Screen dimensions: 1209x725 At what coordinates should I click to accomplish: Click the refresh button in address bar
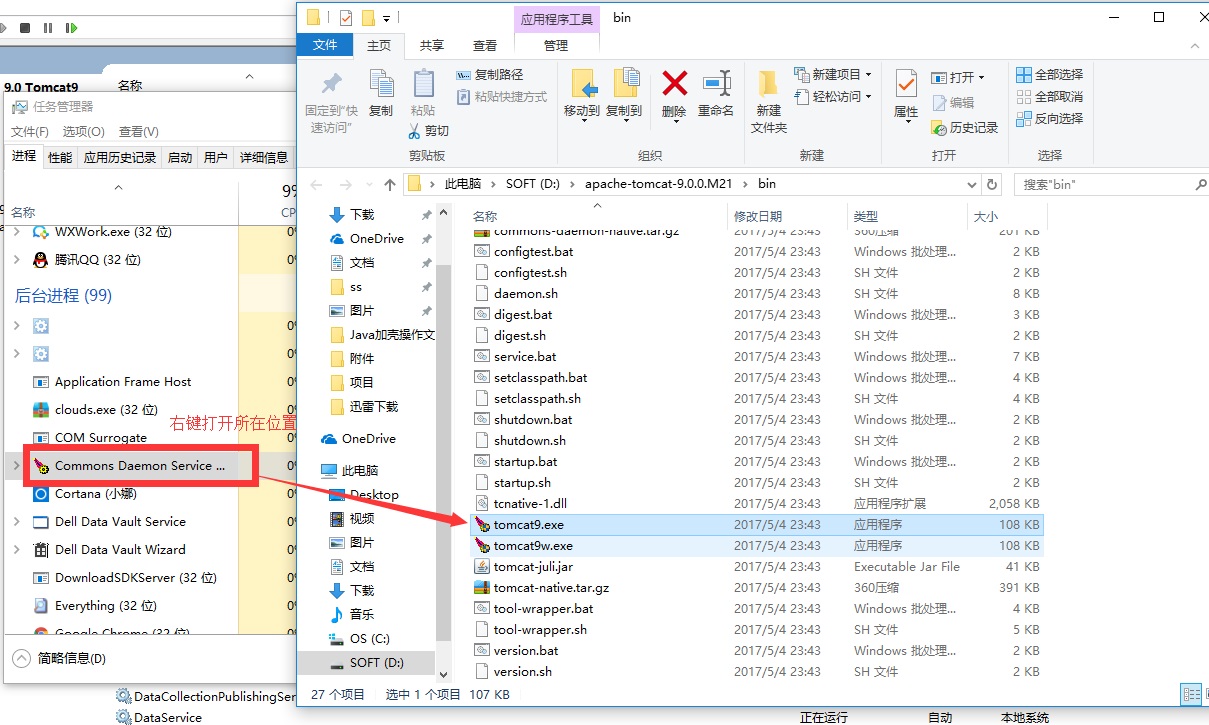tap(992, 185)
